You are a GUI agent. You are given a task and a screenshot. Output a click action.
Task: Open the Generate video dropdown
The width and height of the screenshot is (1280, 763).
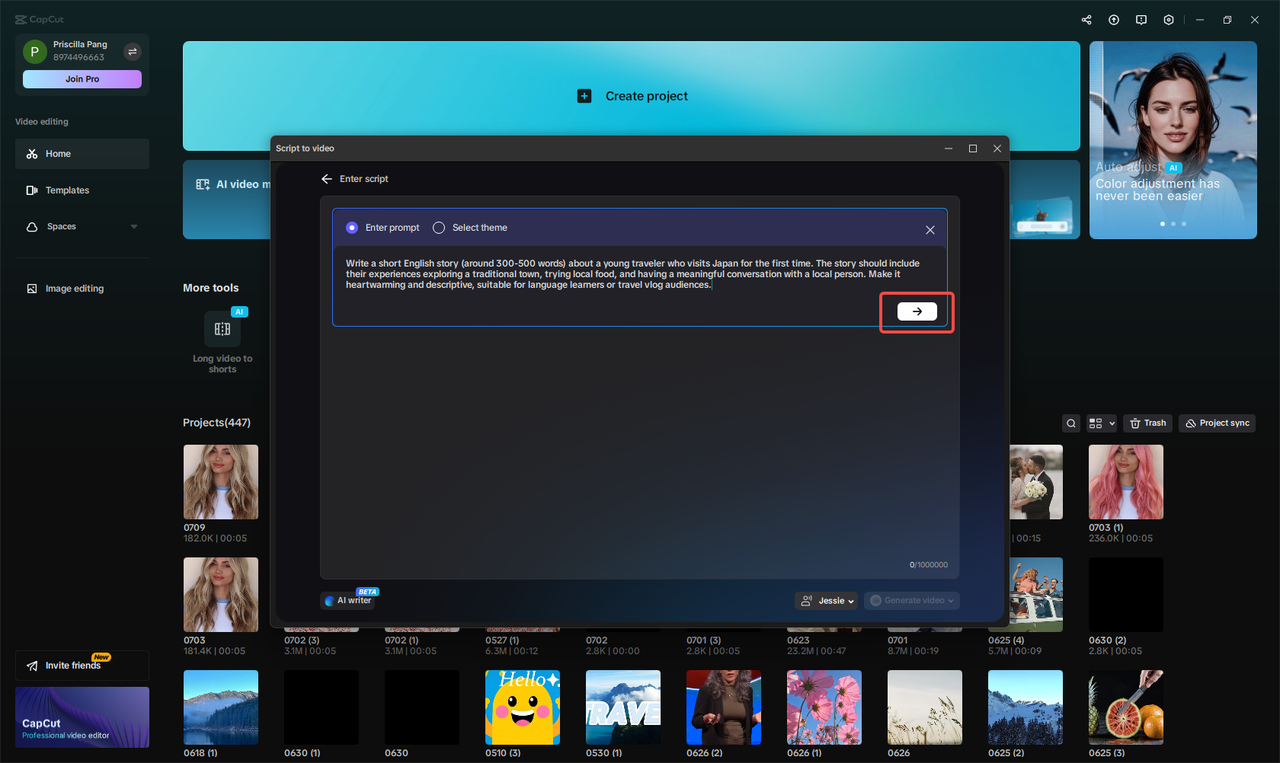912,601
